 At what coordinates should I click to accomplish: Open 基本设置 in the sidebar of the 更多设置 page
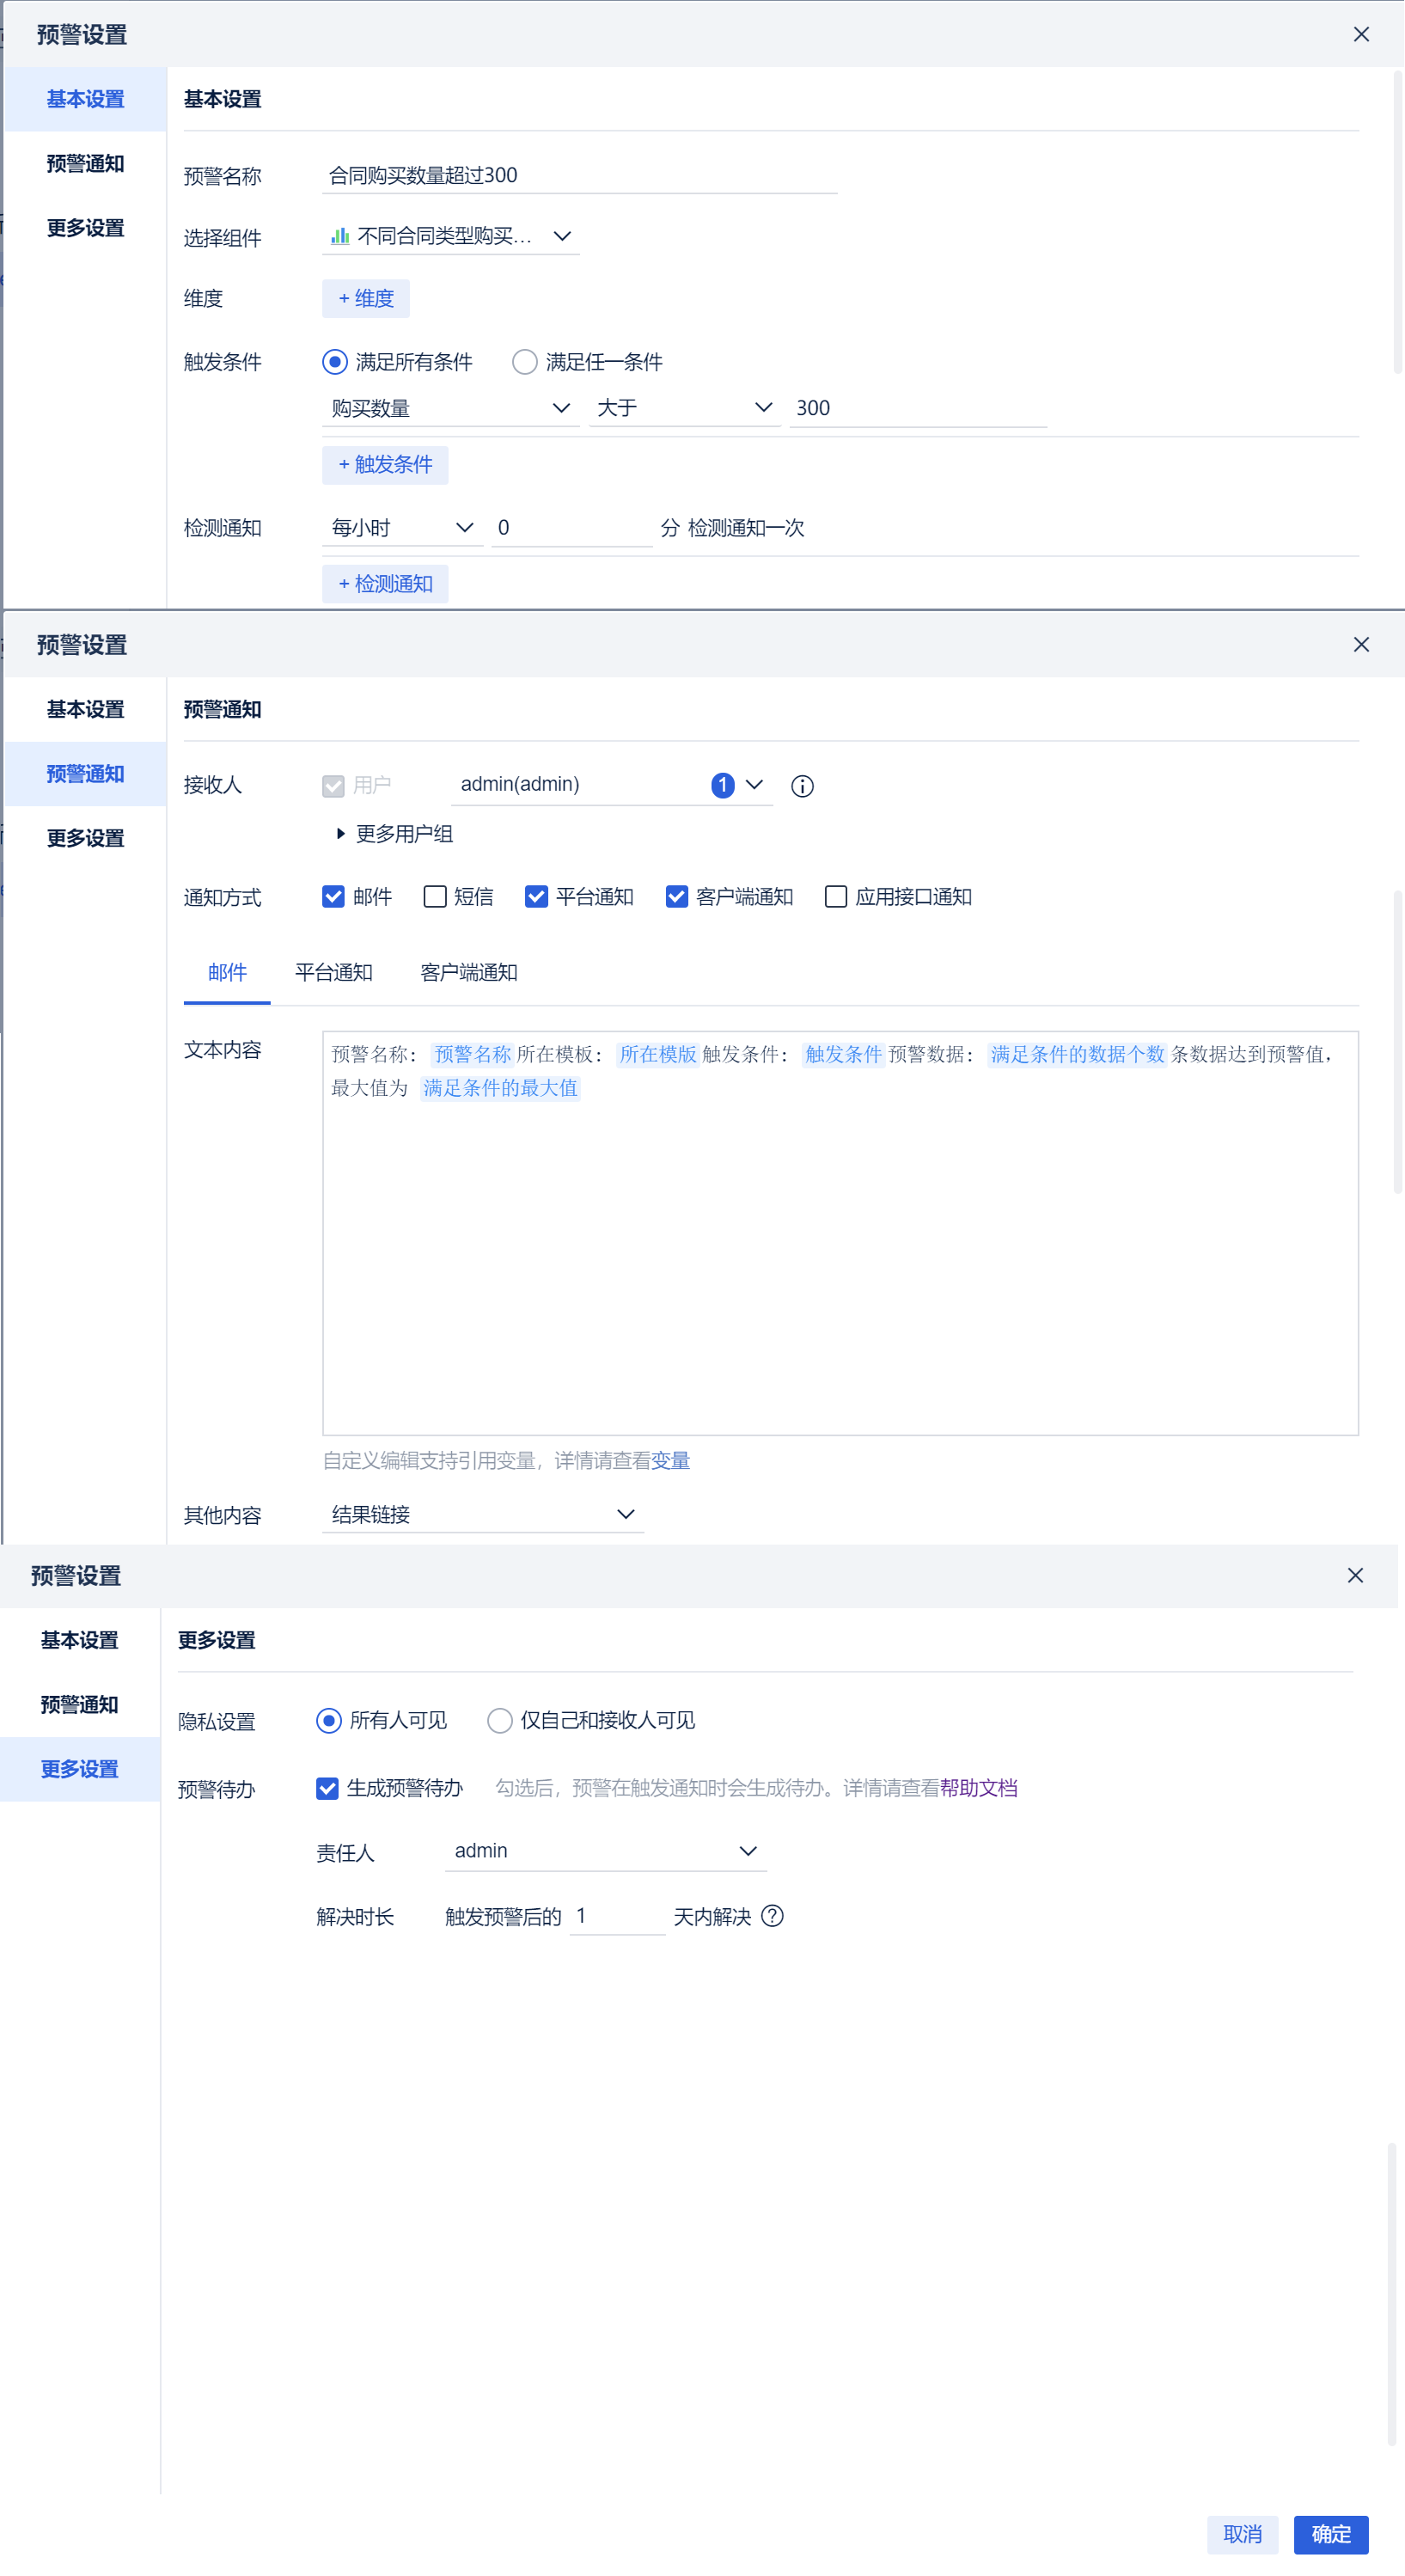(x=80, y=1640)
